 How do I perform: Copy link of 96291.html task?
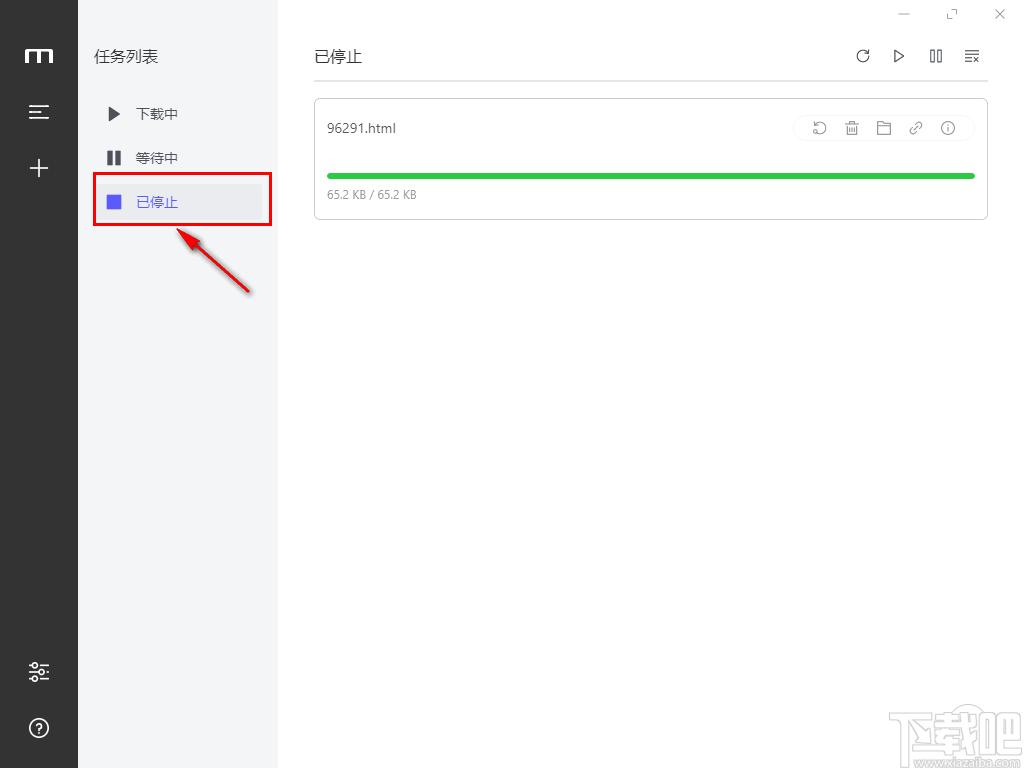point(916,128)
